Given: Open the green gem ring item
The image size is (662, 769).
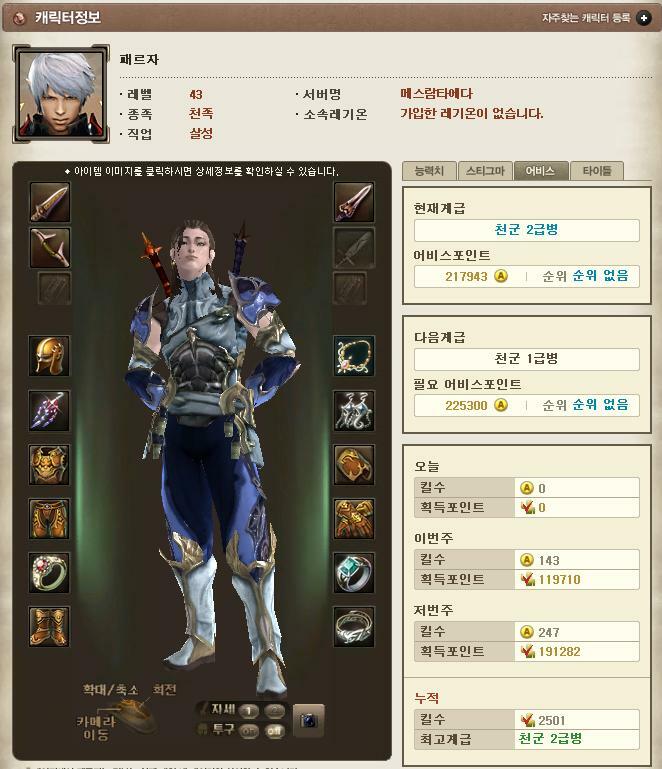Looking at the screenshot, I should [x=354, y=573].
